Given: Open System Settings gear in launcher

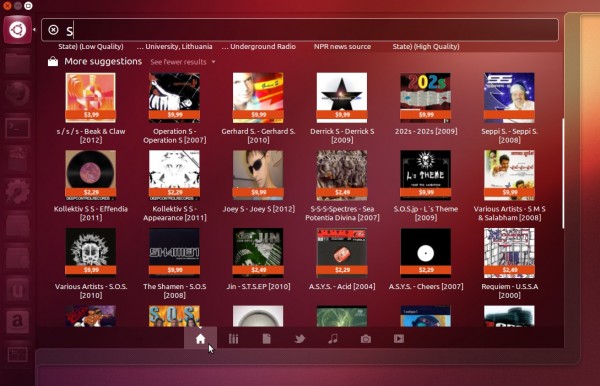Looking at the screenshot, I should click(x=17, y=191).
